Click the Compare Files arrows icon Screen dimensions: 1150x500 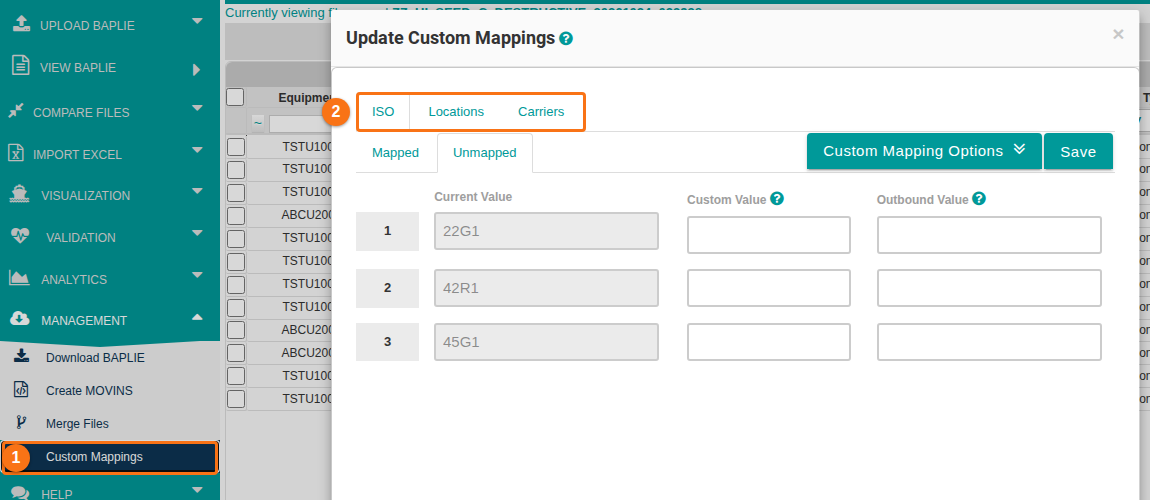click(x=16, y=111)
